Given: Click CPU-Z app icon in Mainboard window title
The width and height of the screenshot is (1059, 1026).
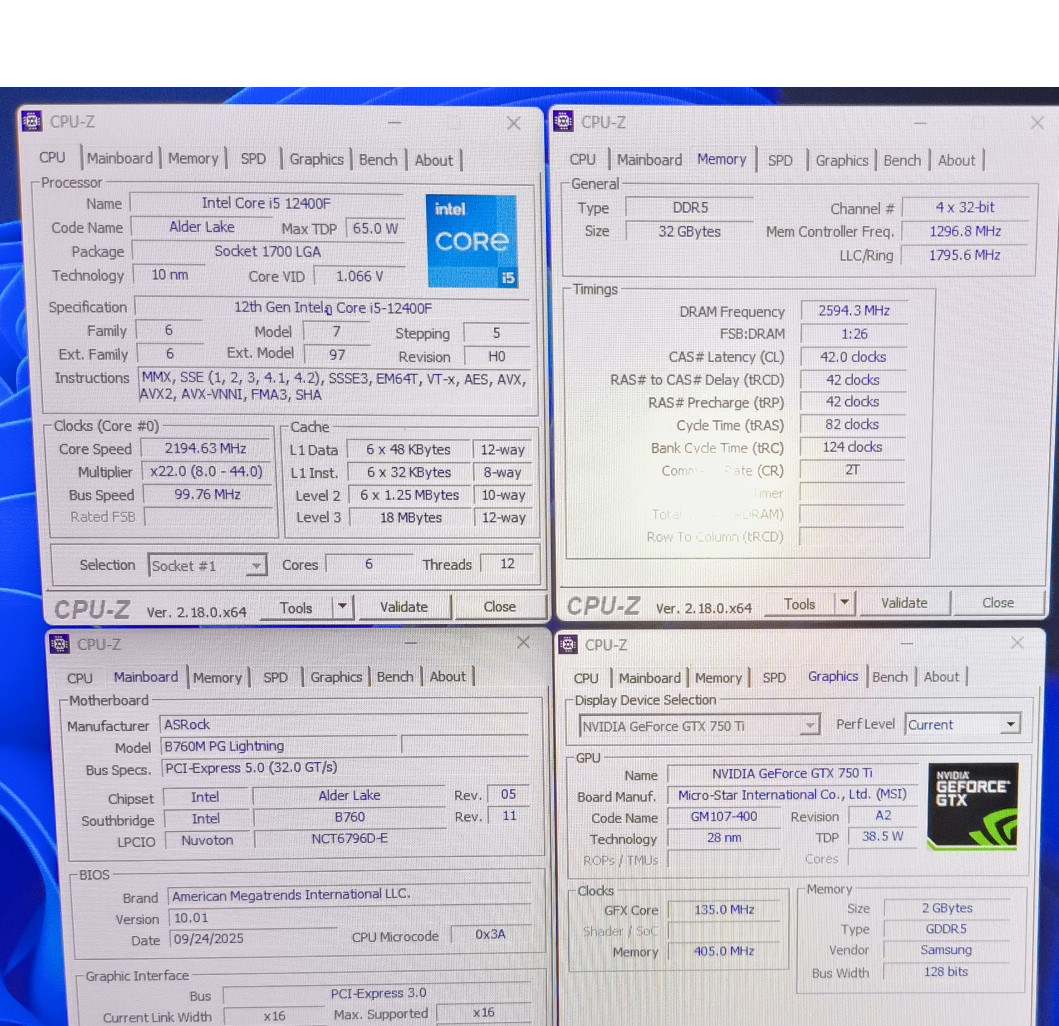Looking at the screenshot, I should [60, 643].
